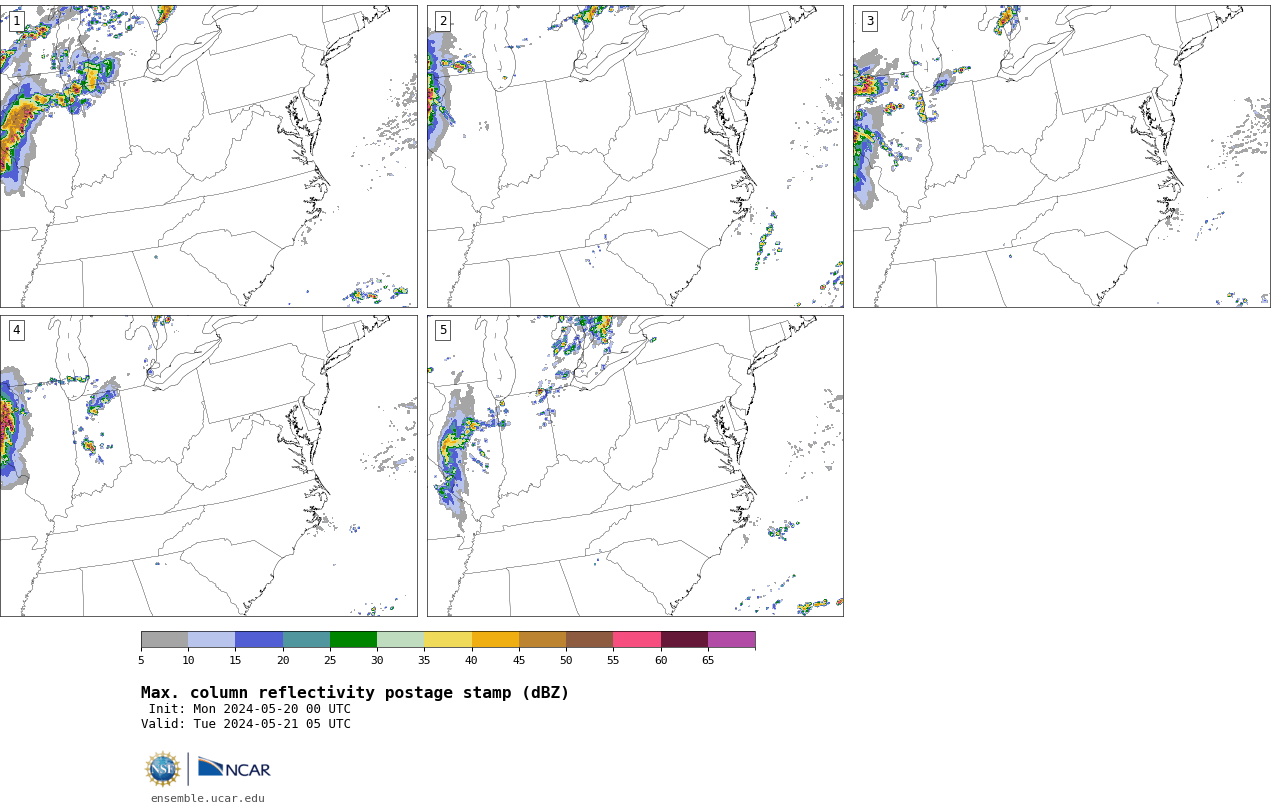Viewport: 1280px width, 809px height.
Task: Click the 35 tick label on colorbar
Action: coord(424,660)
